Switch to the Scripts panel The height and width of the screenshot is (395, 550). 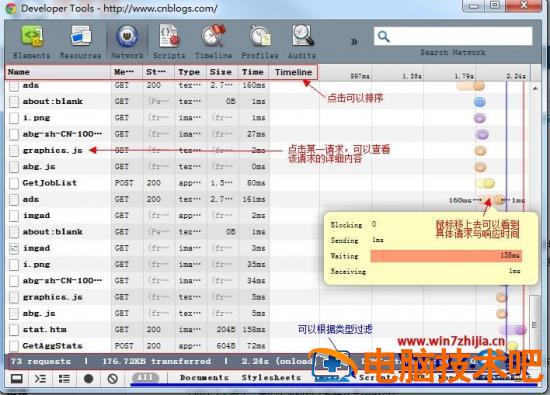click(x=169, y=41)
